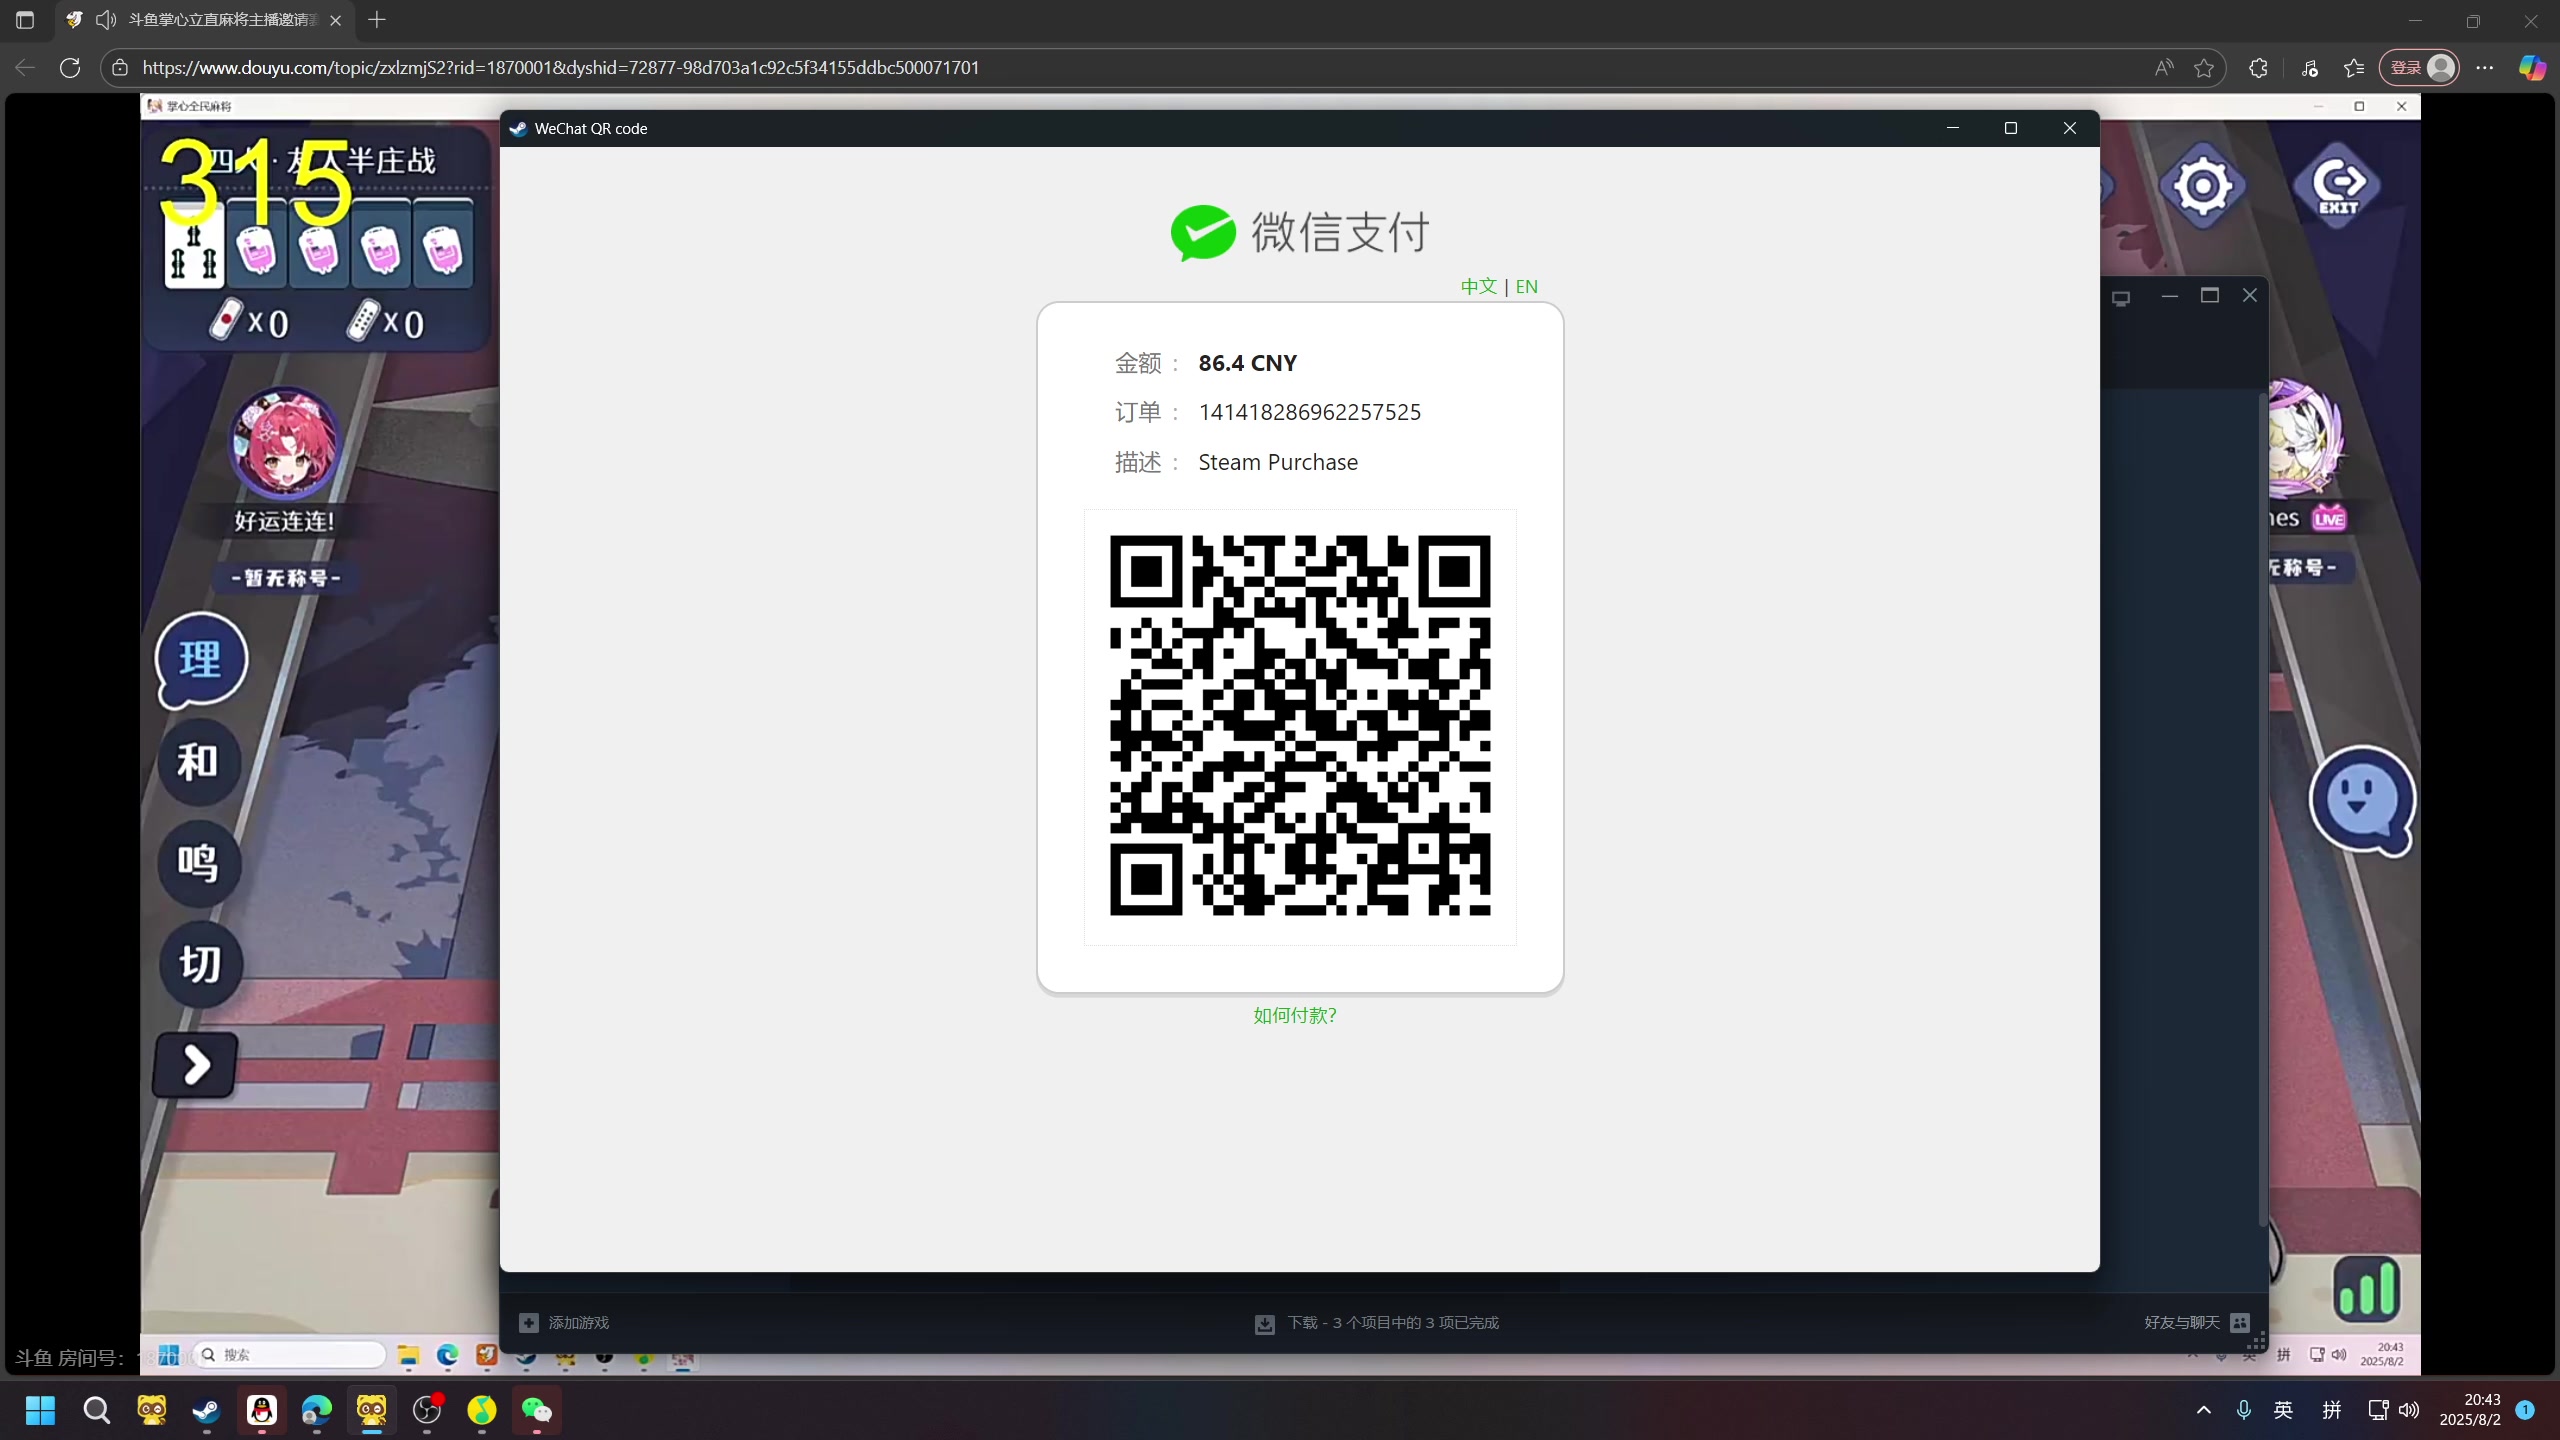Click the browser back arrow
Viewport: 2560px width, 1440px height.
tap(26, 67)
